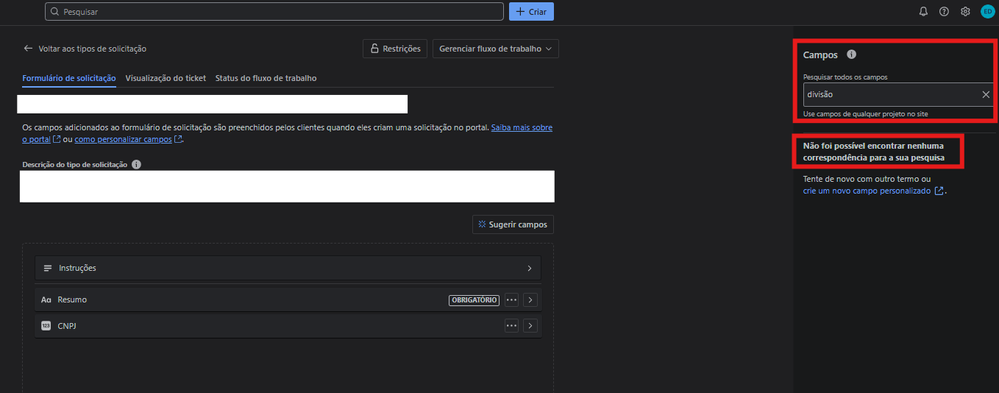Click the info icon beside Descrição do tipo

tap(136, 164)
